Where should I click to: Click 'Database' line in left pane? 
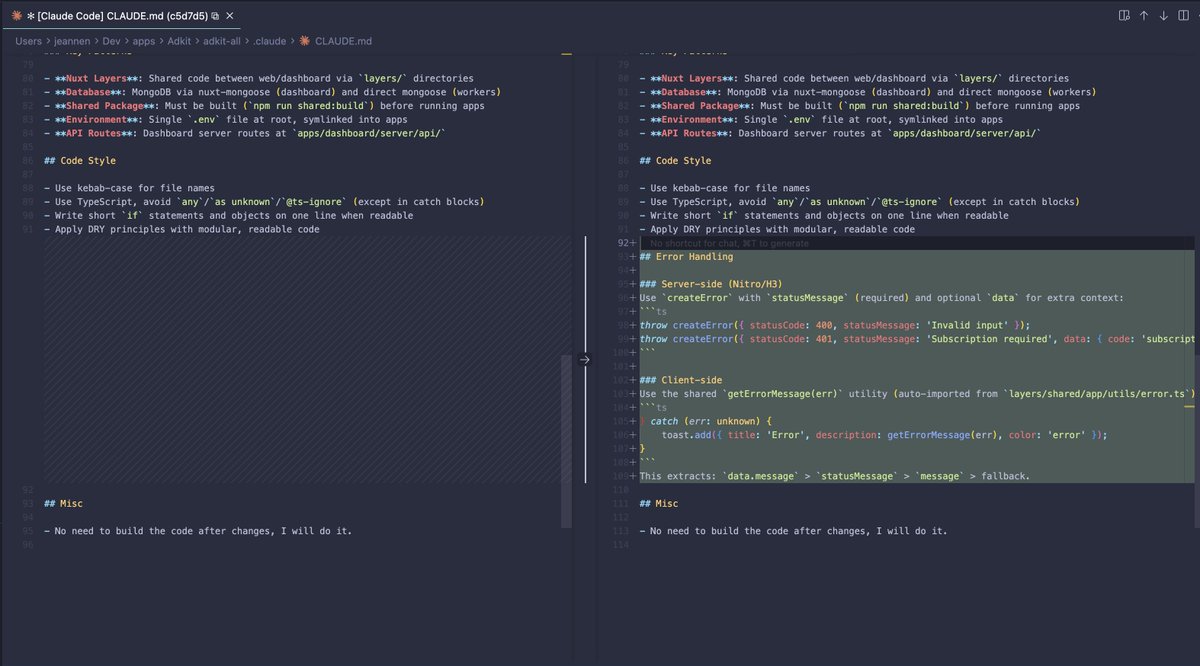click(272, 92)
